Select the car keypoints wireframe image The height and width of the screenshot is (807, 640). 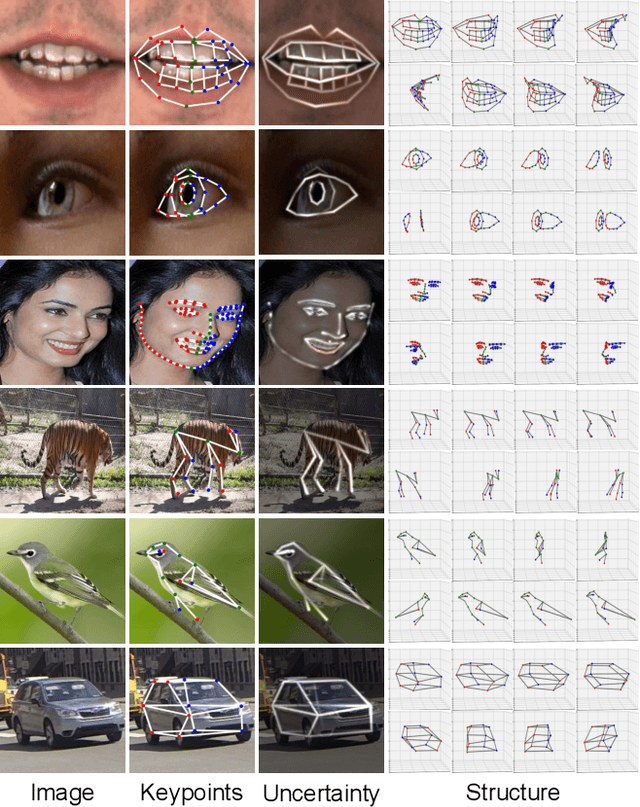192,710
